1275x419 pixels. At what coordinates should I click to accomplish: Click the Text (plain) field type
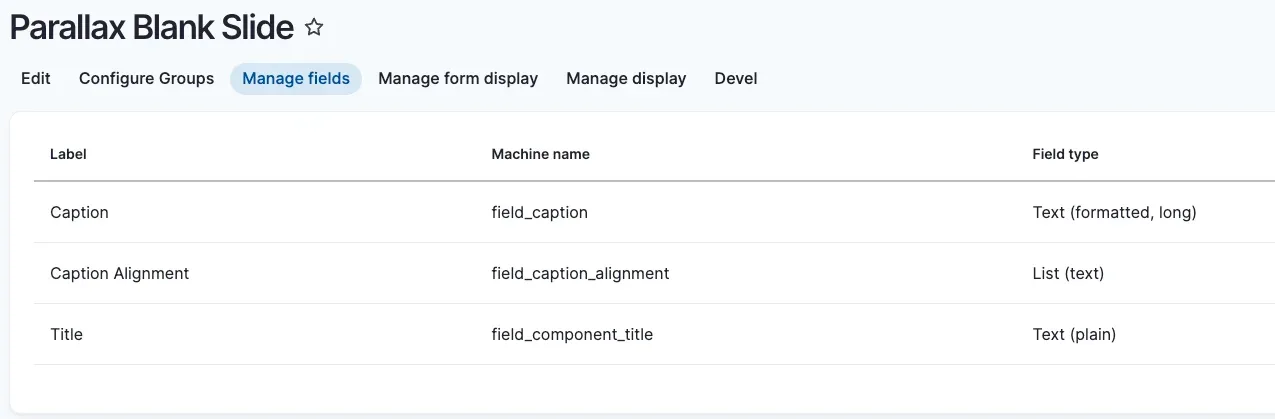coord(1074,334)
